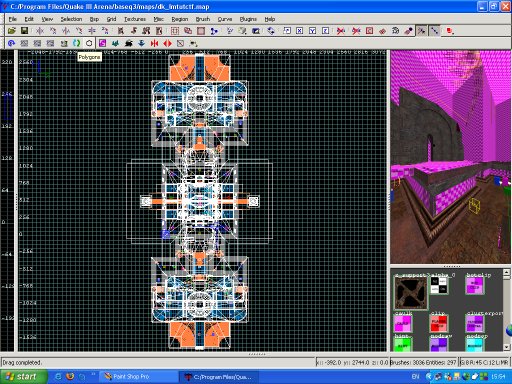The height and width of the screenshot is (384, 512).
Task: Click the Save map floppy icon
Action: (x=24, y=31)
